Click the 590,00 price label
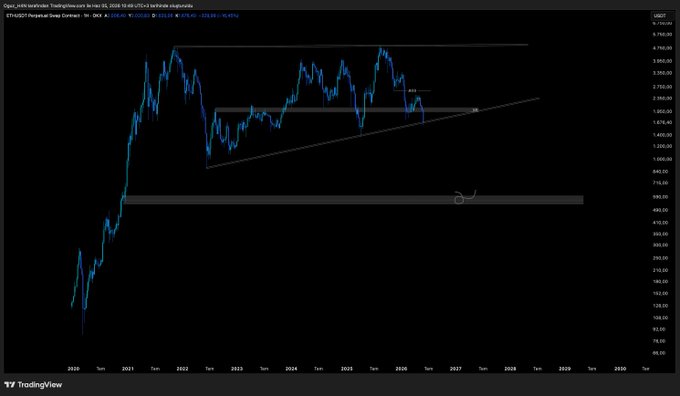680x396 pixels. [659, 197]
